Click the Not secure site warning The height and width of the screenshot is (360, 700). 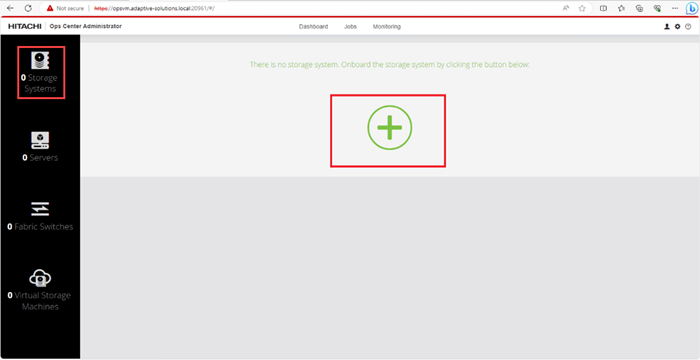pos(65,8)
